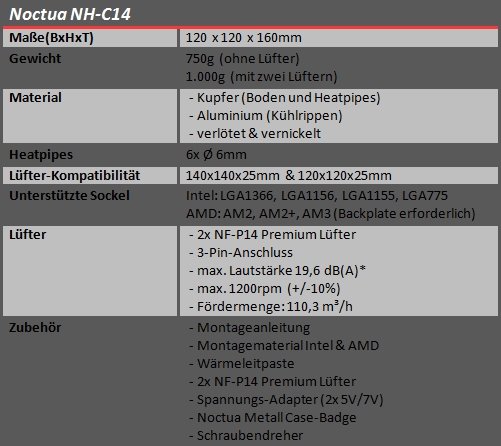The image size is (501, 446).
Task: Click the 1.000g (mit zwei Lüftern) text
Action: coord(262,77)
